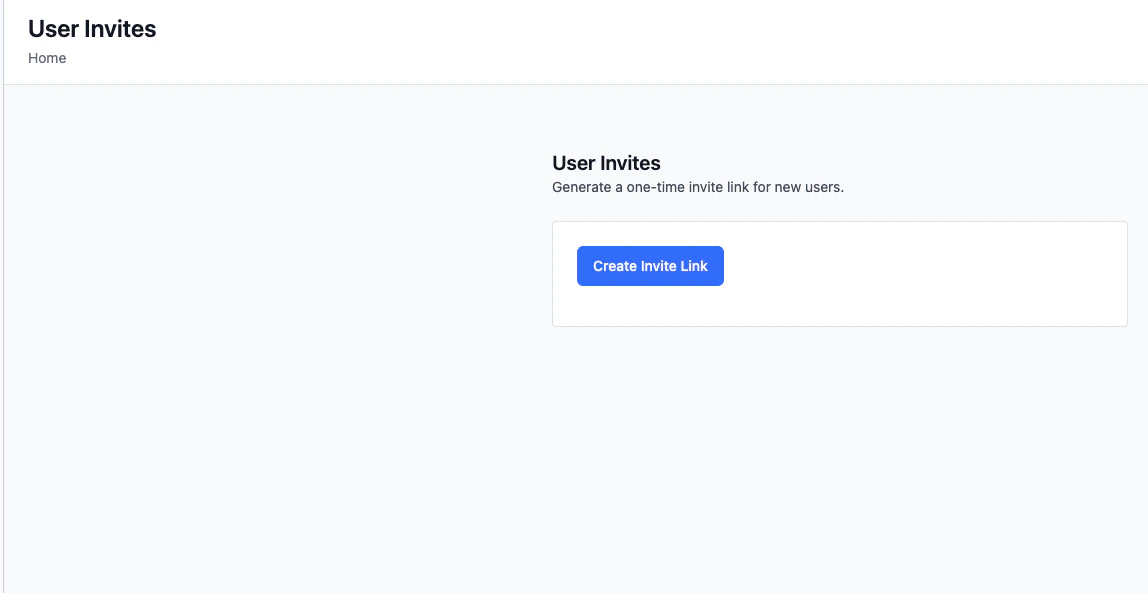Click the subtitle about generating invite links
This screenshot has width=1148, height=593.
698,187
